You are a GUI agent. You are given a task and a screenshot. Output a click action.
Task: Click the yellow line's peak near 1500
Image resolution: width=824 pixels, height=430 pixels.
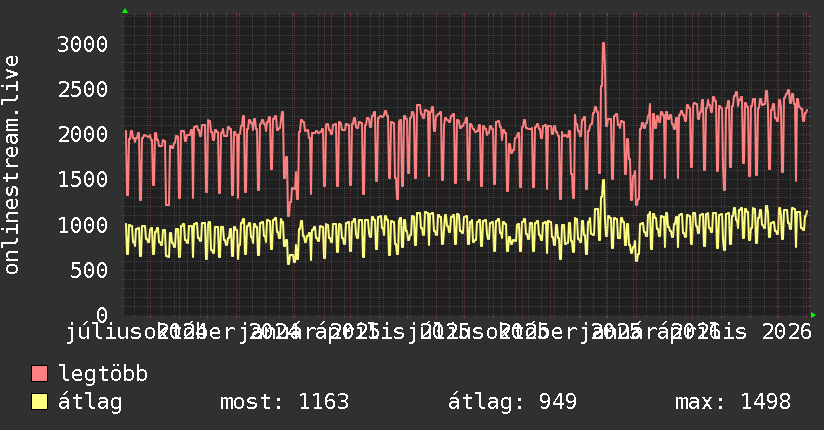pyautogui.click(x=603, y=181)
